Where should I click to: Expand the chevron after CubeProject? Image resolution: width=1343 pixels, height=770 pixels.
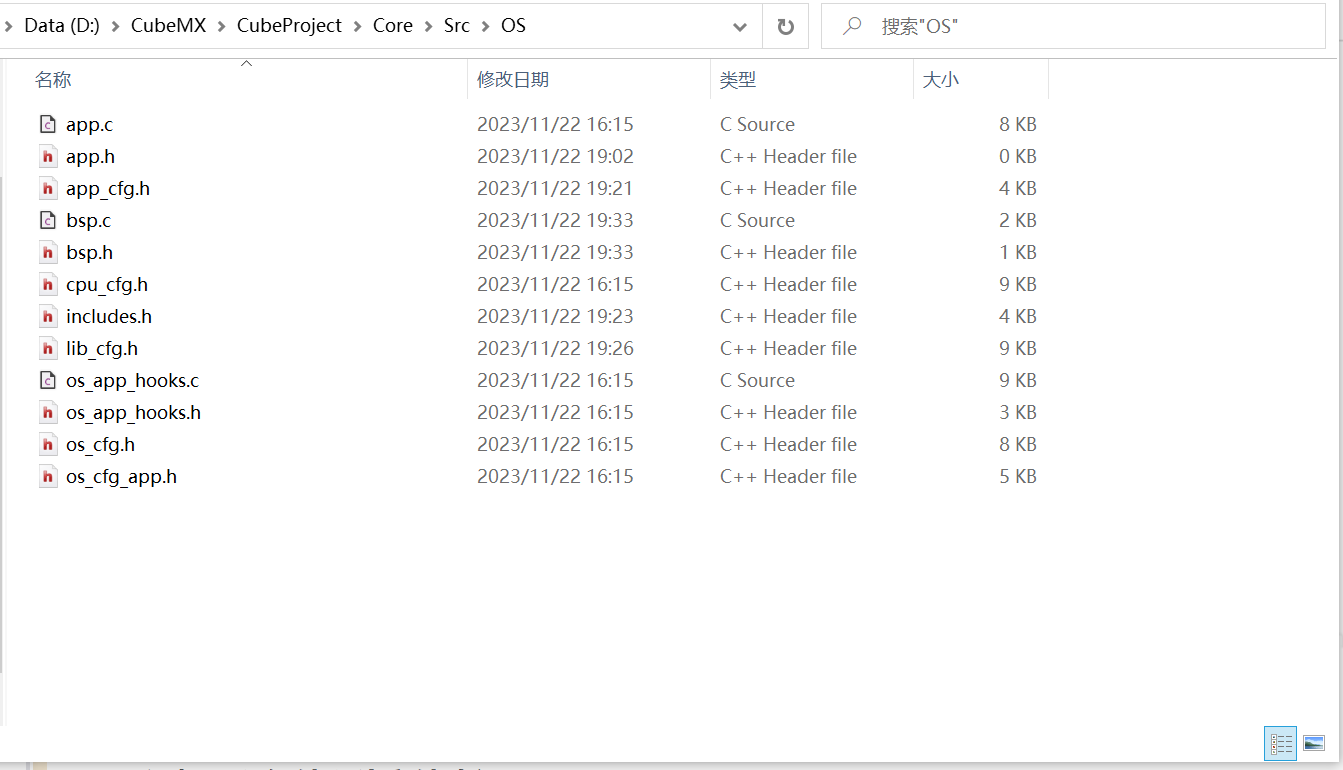point(357,26)
